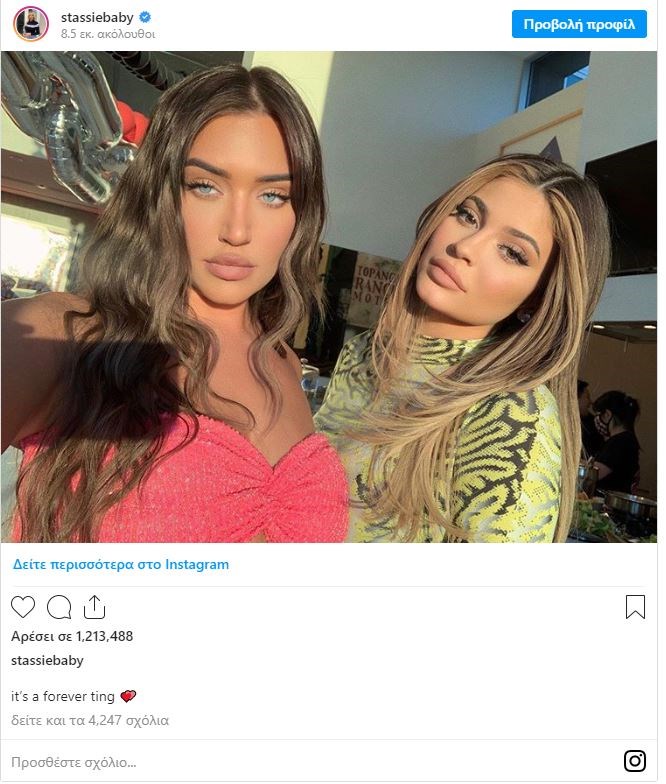This screenshot has width=666, height=784.
Task: Click the red heart emoji in the caption
Action: pos(128,696)
